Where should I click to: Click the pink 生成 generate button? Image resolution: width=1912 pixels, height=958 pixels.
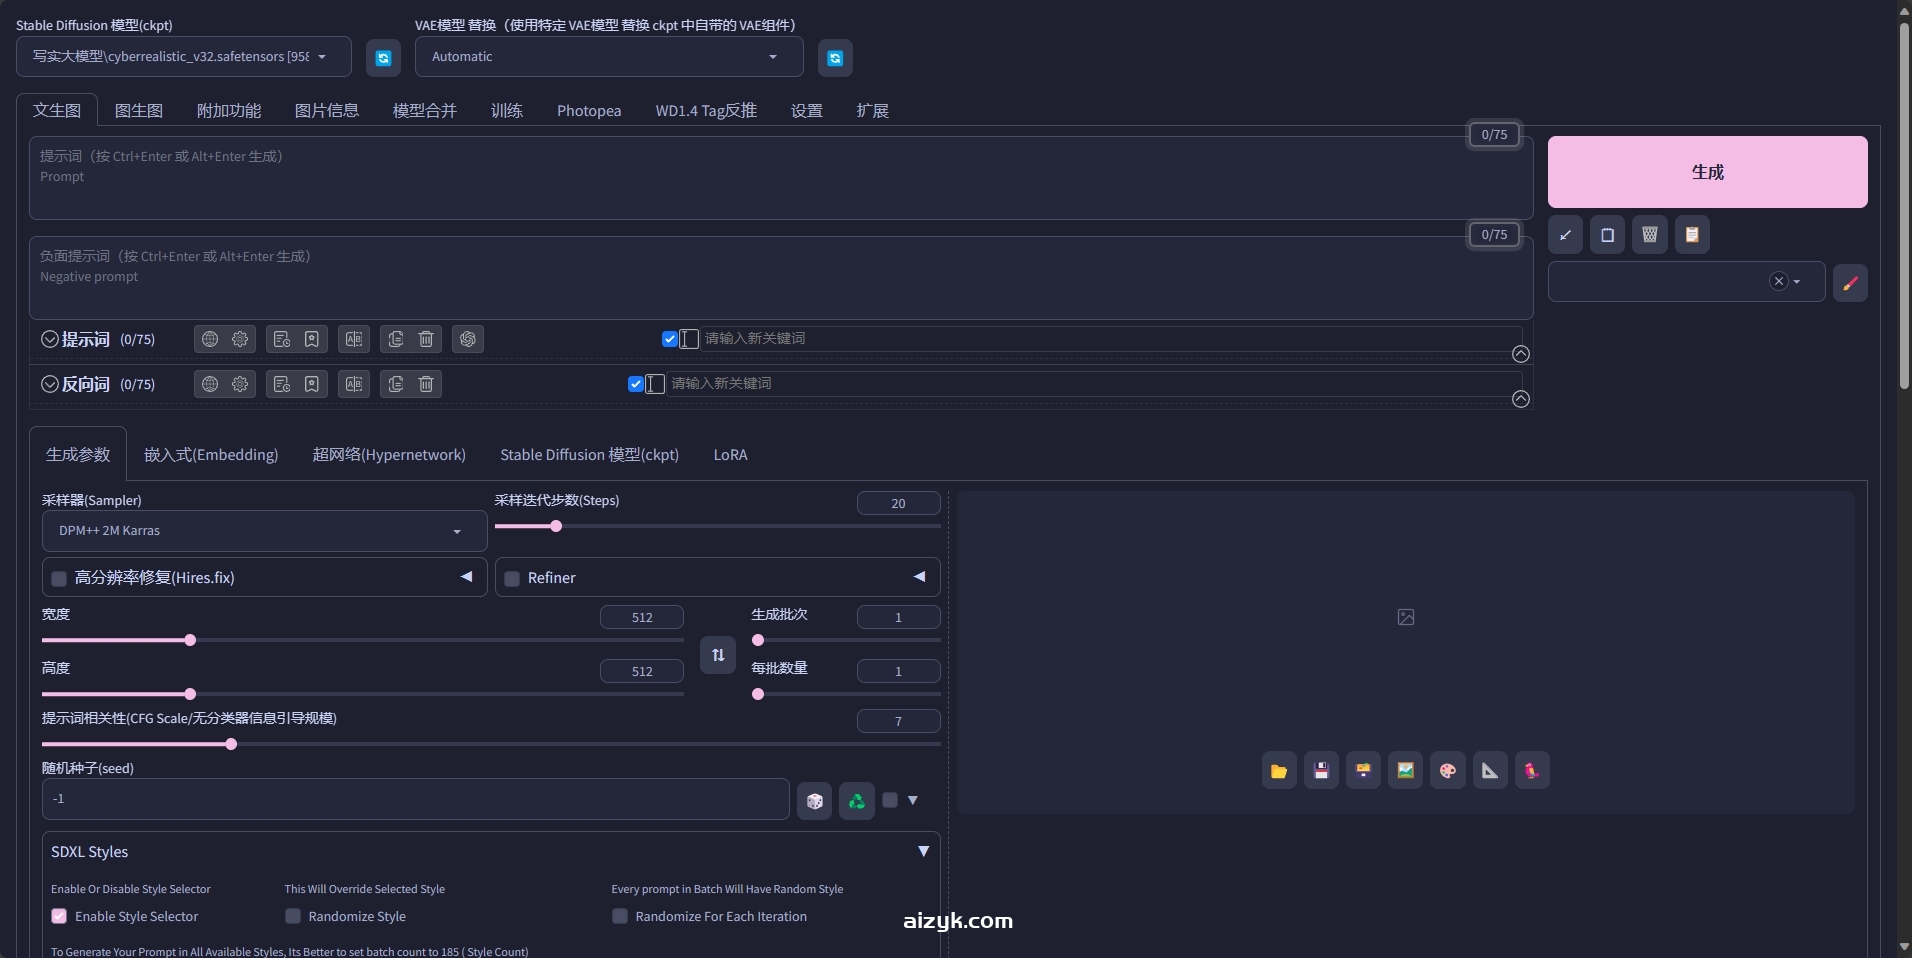[1705, 172]
